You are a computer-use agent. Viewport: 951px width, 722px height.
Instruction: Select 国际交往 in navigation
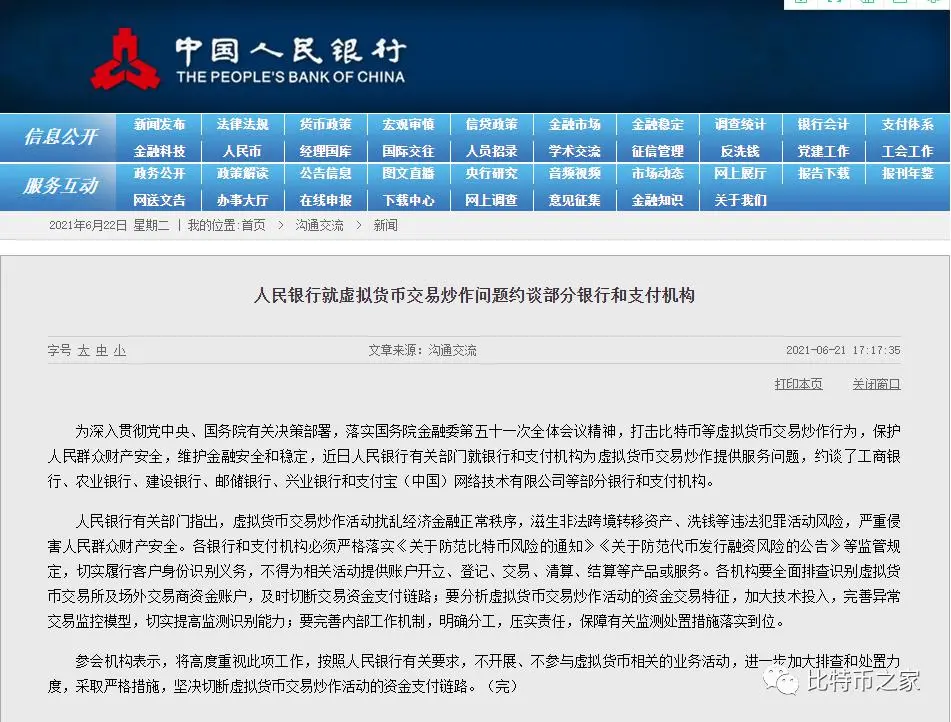[x=408, y=151]
